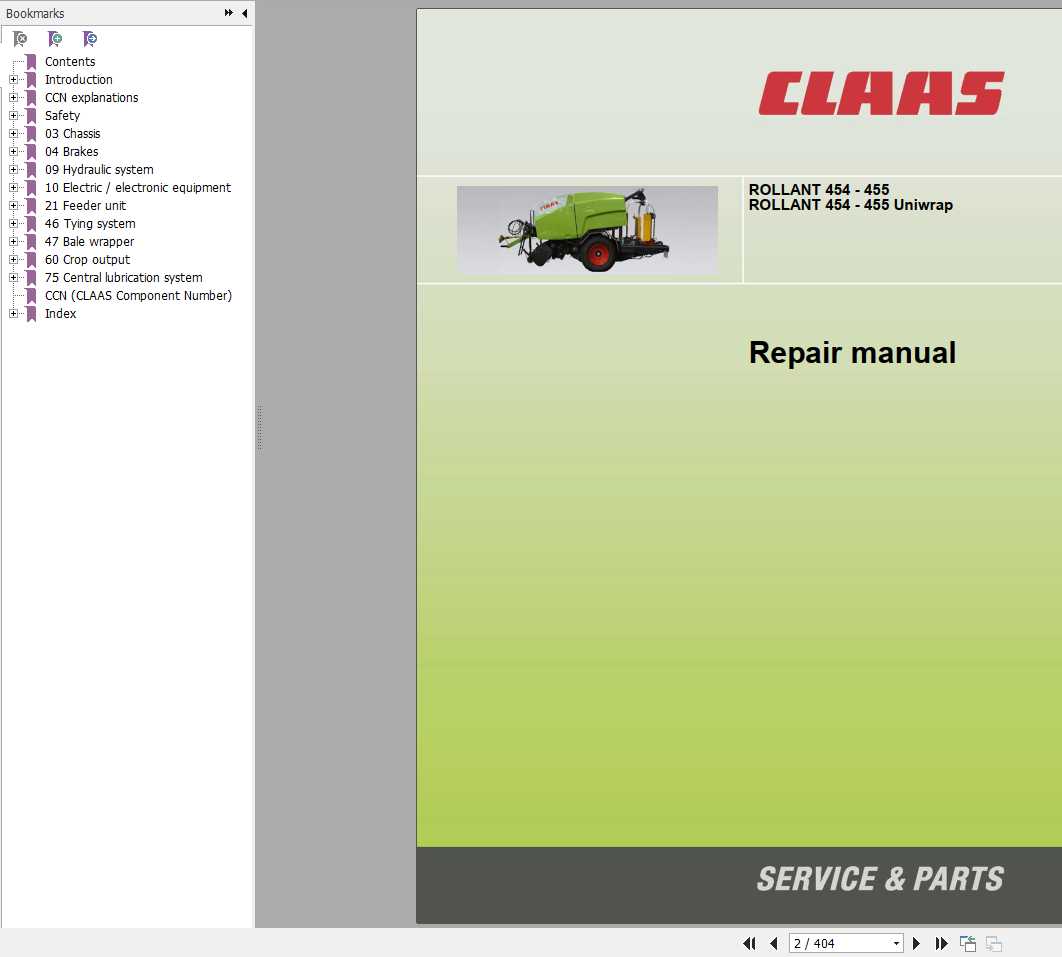1062x957 pixels.
Task: Click the baler machine image on the cover
Action: point(587,230)
